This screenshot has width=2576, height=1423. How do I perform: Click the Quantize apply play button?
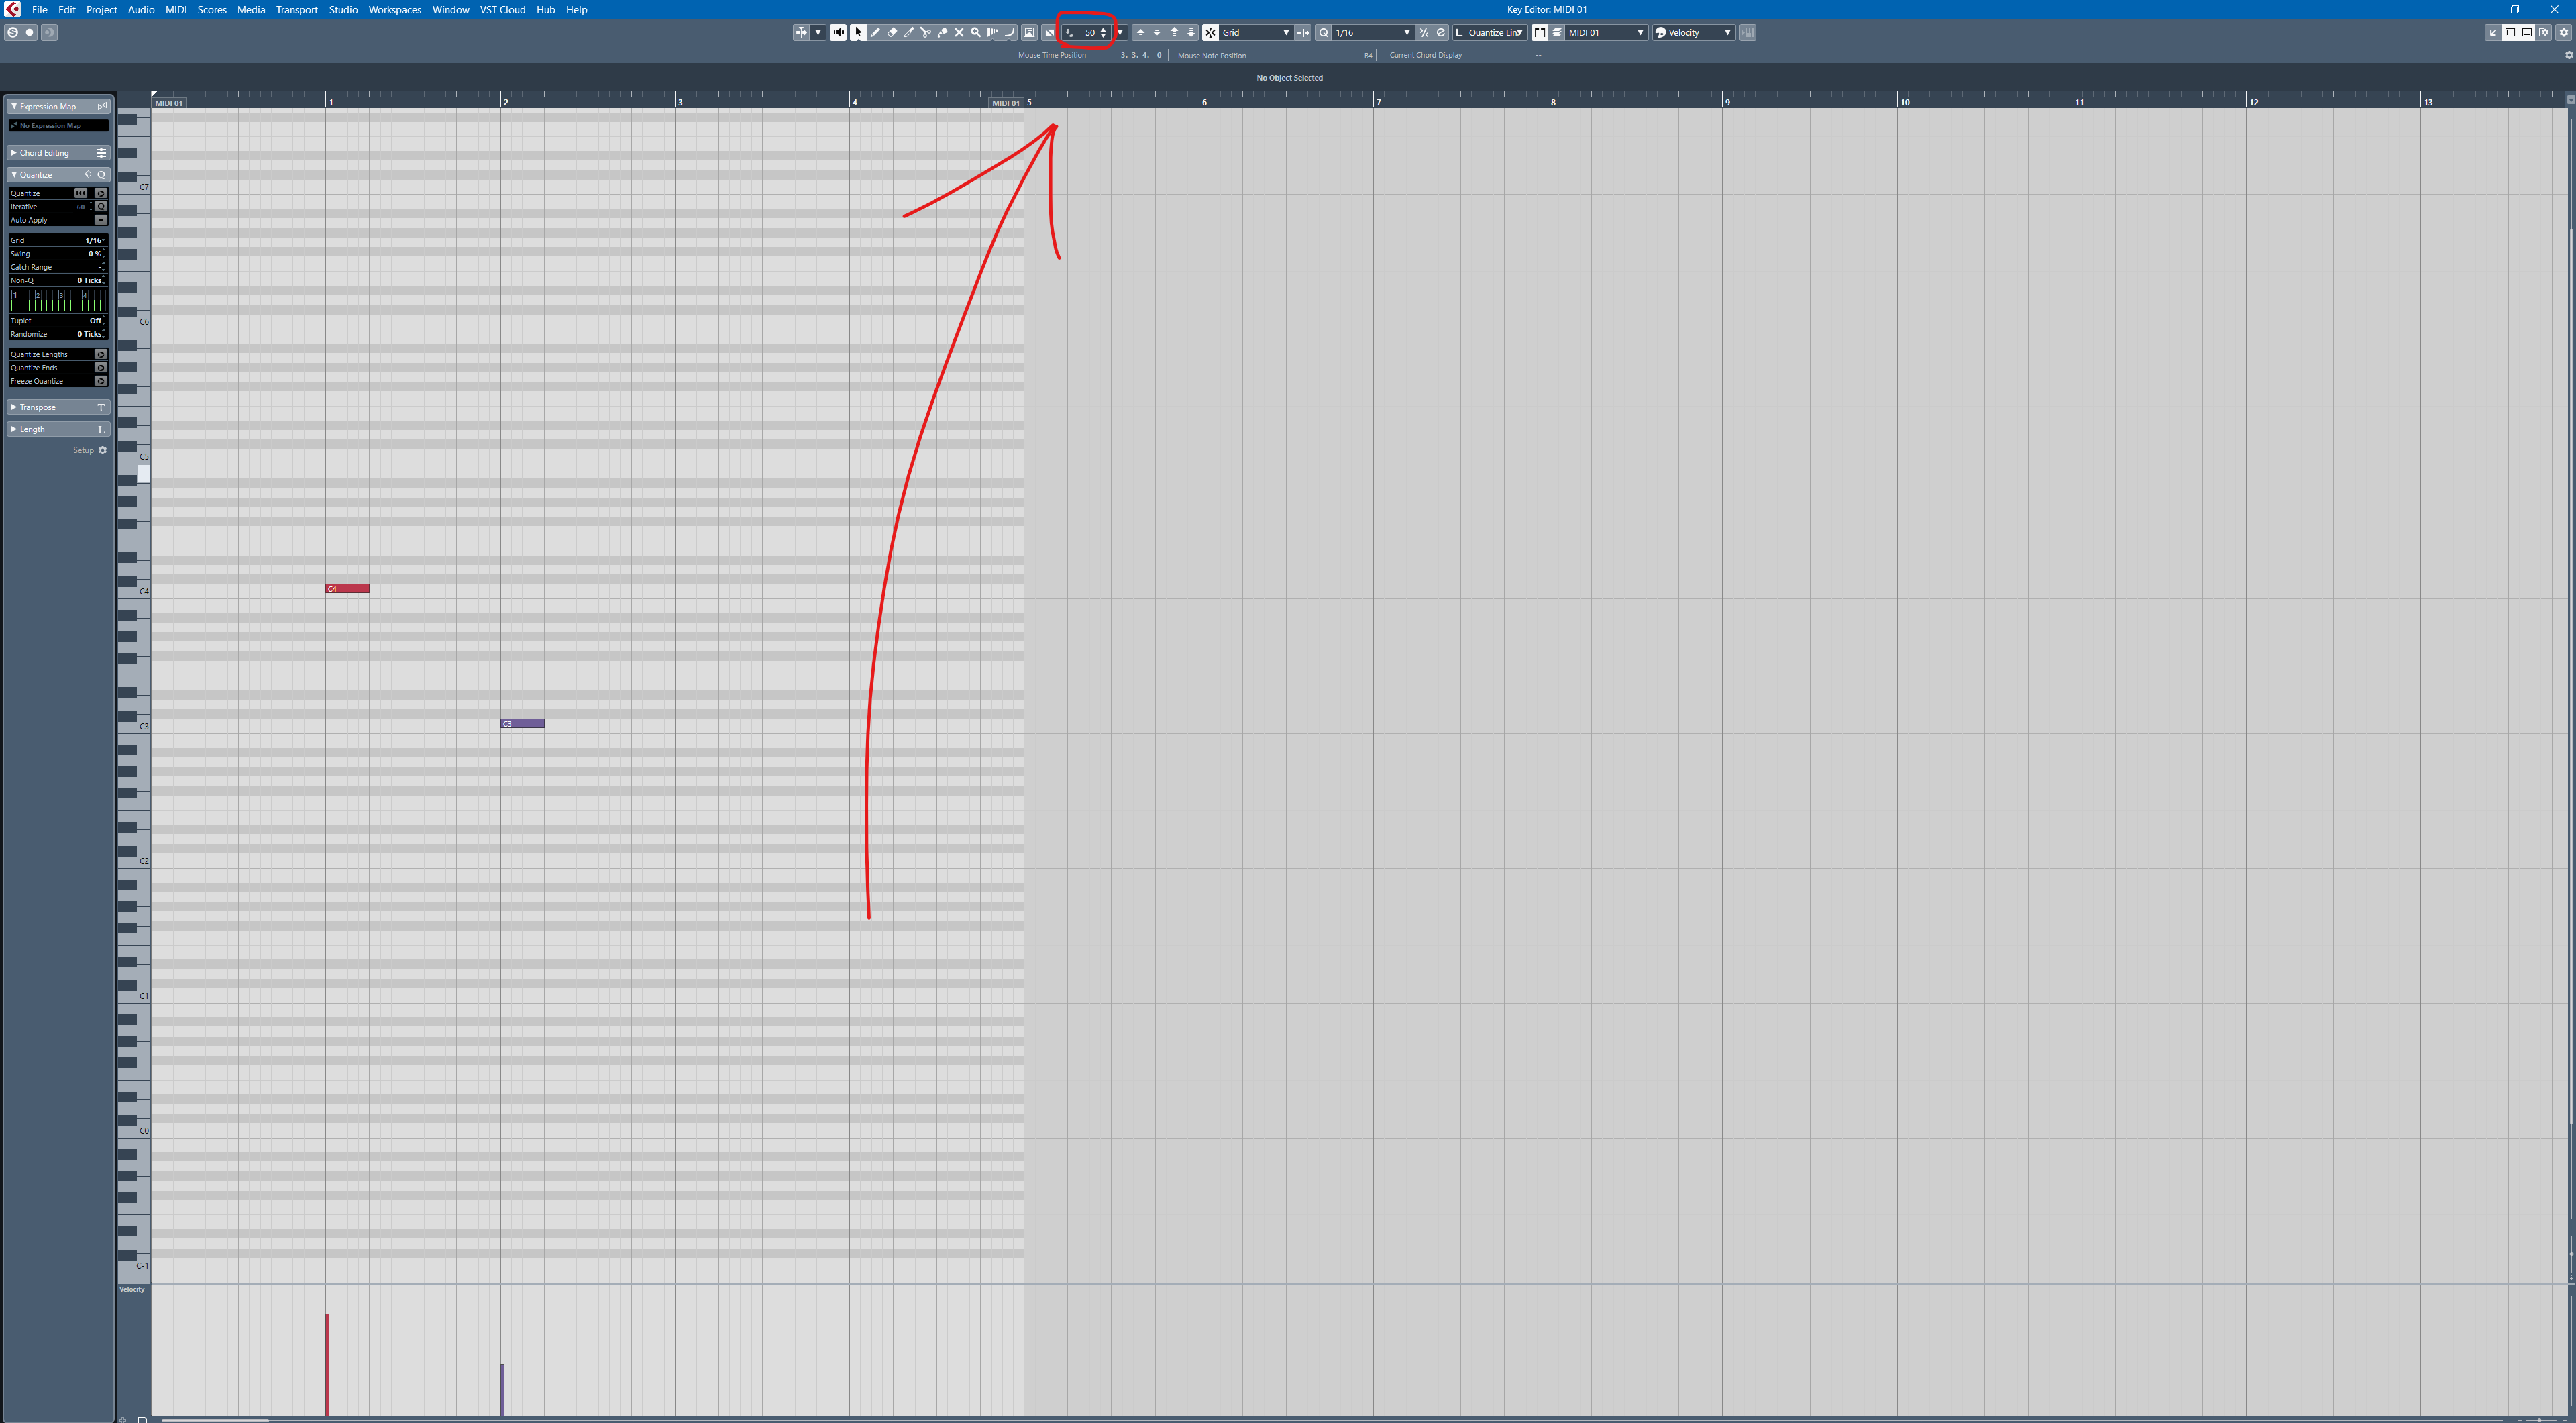100,193
